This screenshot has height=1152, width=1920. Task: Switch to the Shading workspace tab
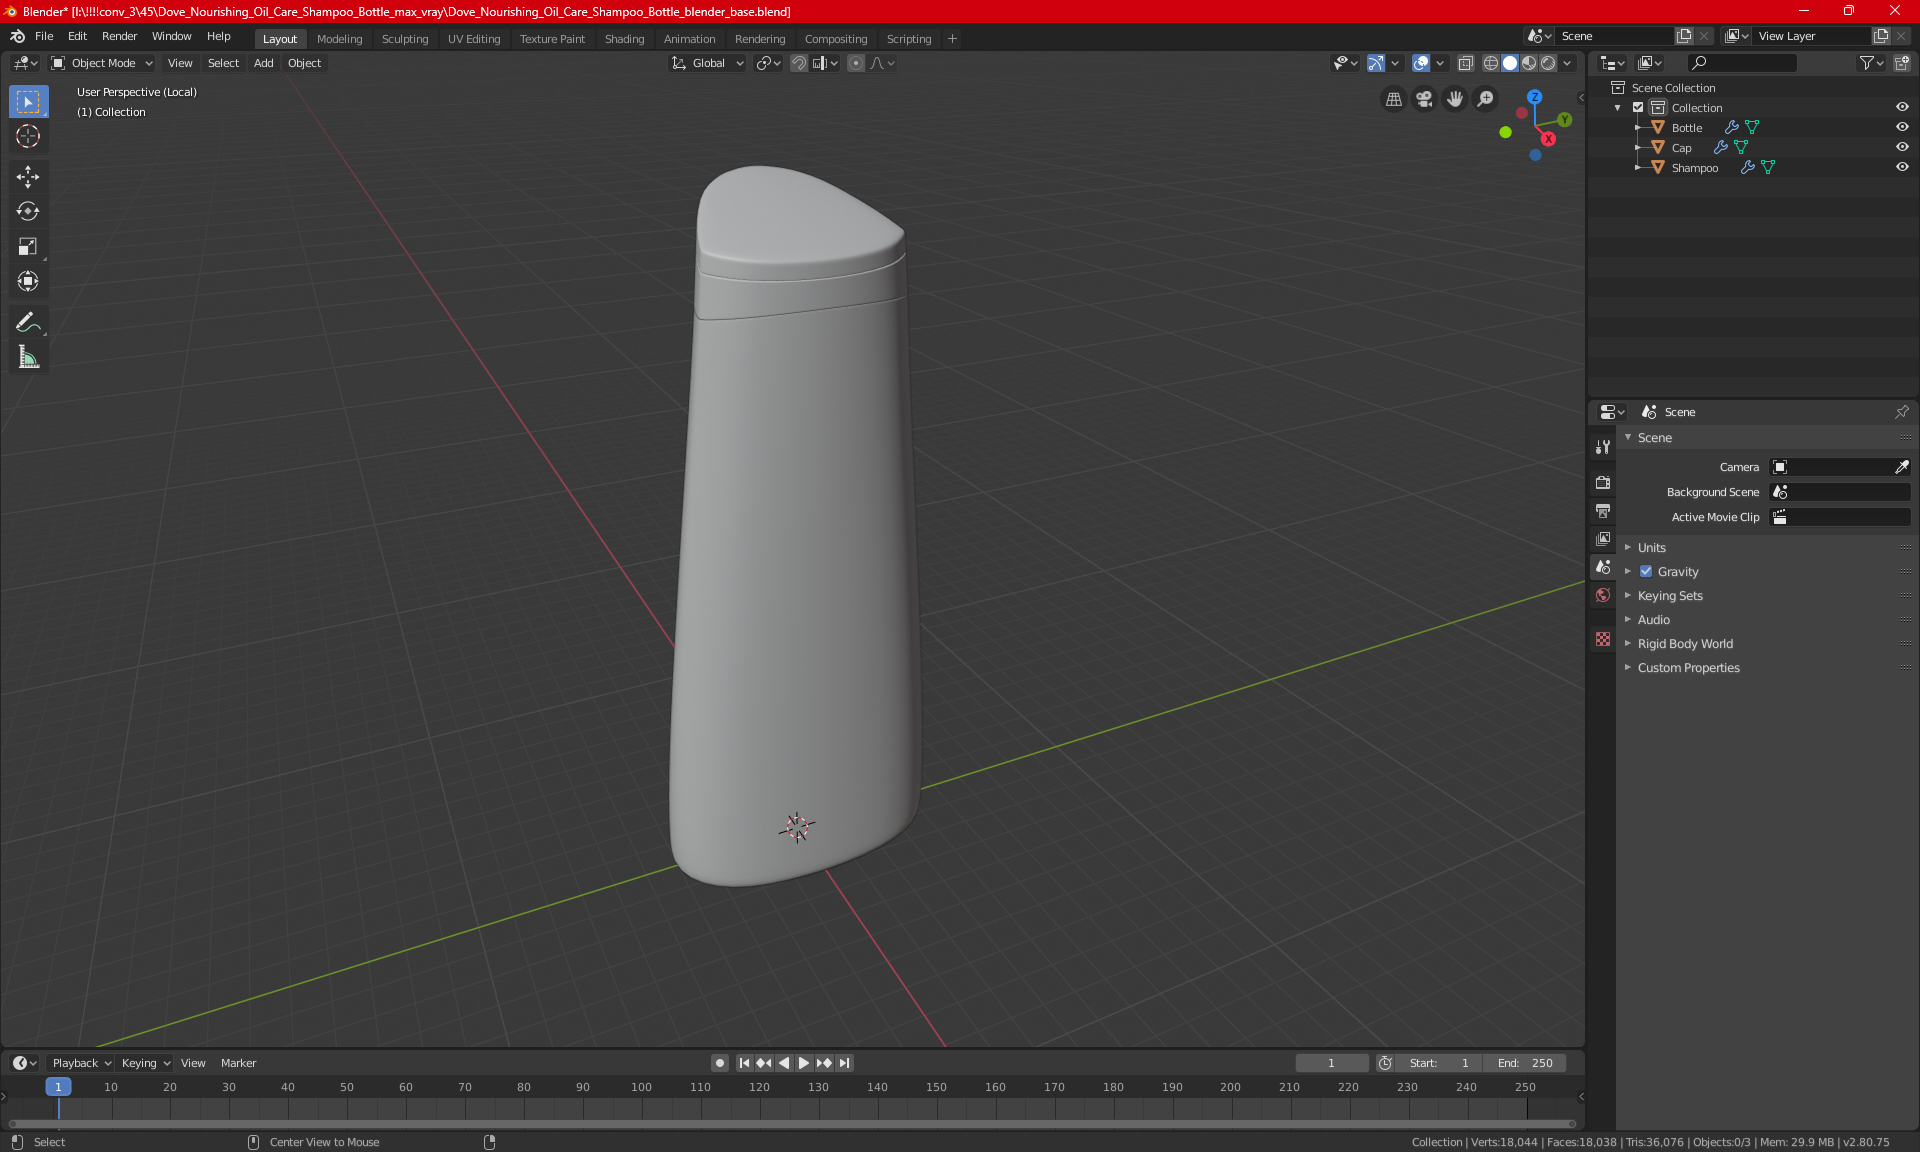pyautogui.click(x=624, y=39)
